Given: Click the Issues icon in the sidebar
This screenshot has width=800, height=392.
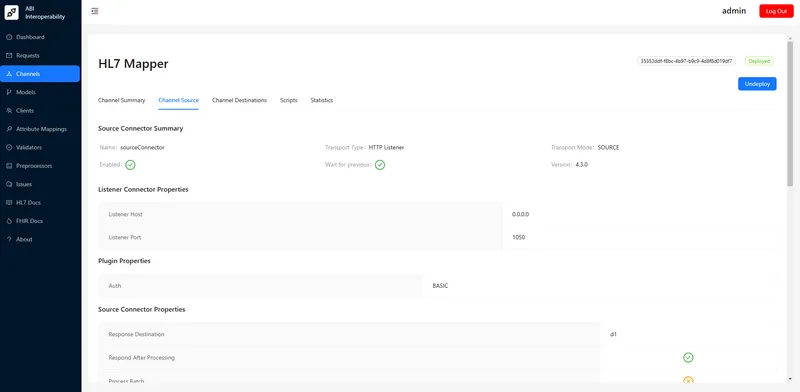Looking at the screenshot, I should pos(9,184).
